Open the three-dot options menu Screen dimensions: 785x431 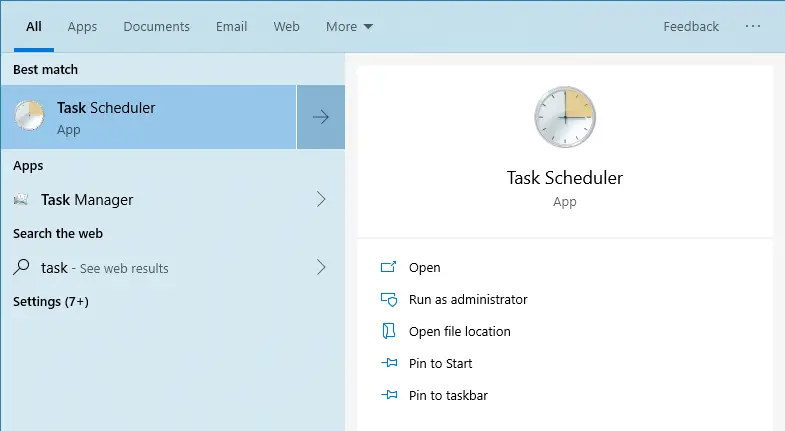pos(753,27)
